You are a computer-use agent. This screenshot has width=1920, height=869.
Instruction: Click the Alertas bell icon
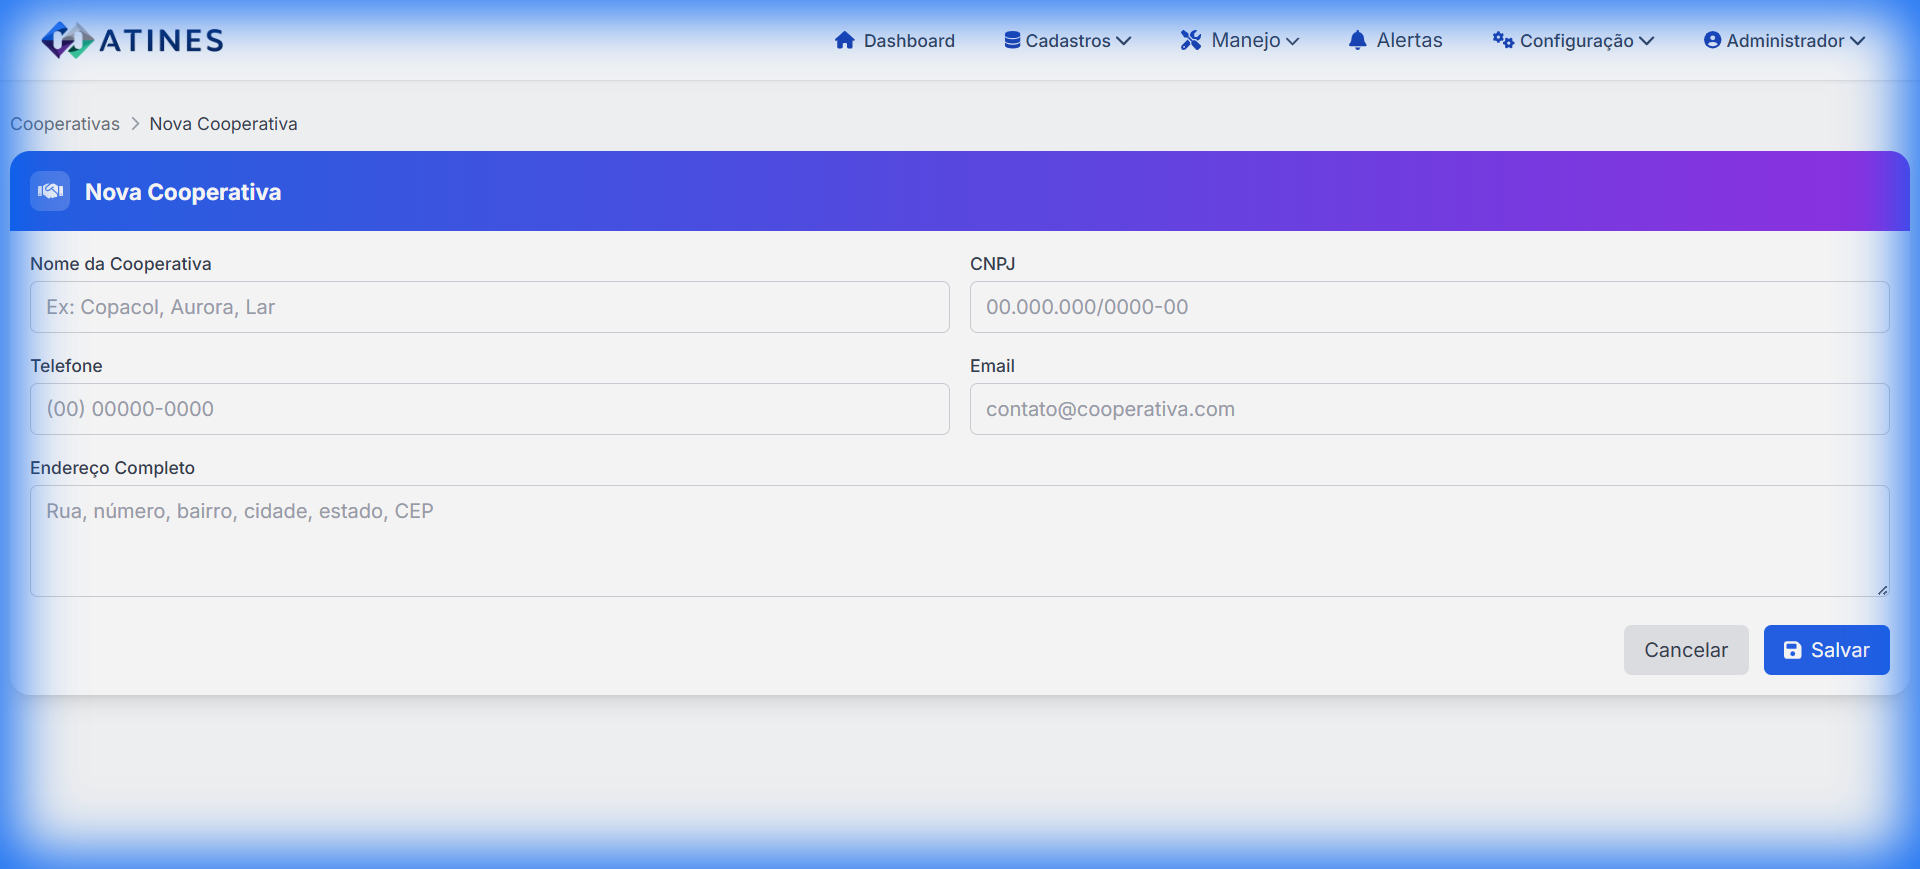coord(1357,40)
